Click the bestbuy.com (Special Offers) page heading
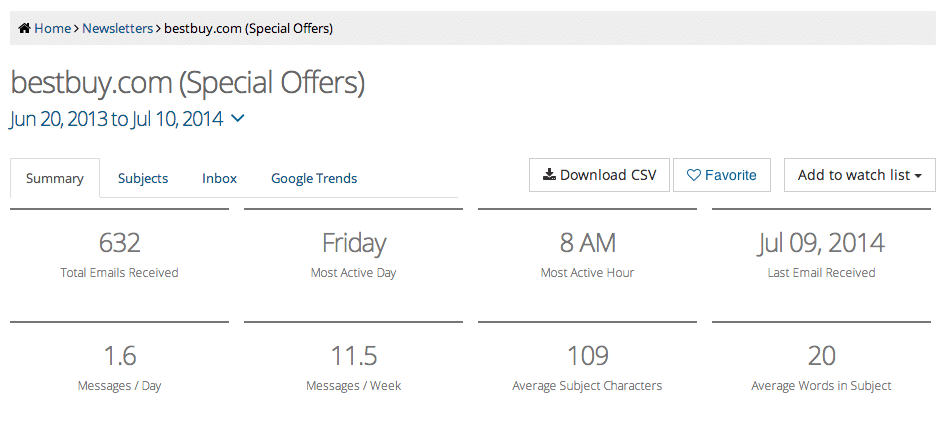The image size is (945, 440). (x=187, y=82)
